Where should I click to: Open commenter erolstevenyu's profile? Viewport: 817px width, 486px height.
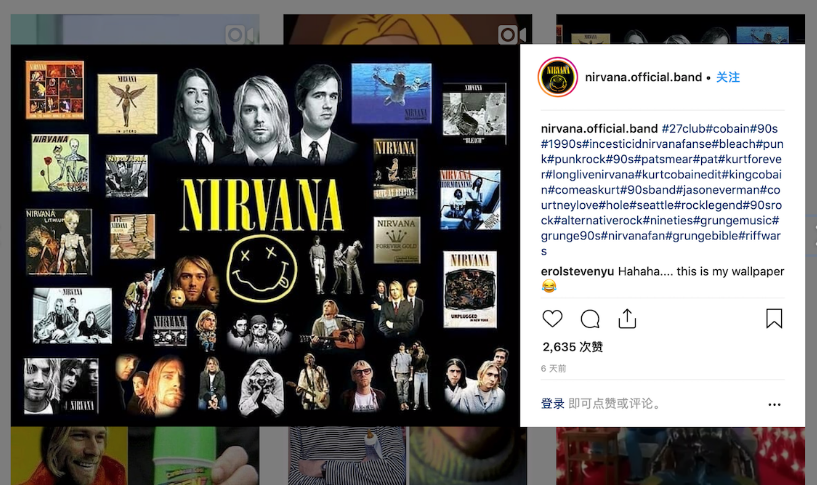pyautogui.click(x=577, y=271)
